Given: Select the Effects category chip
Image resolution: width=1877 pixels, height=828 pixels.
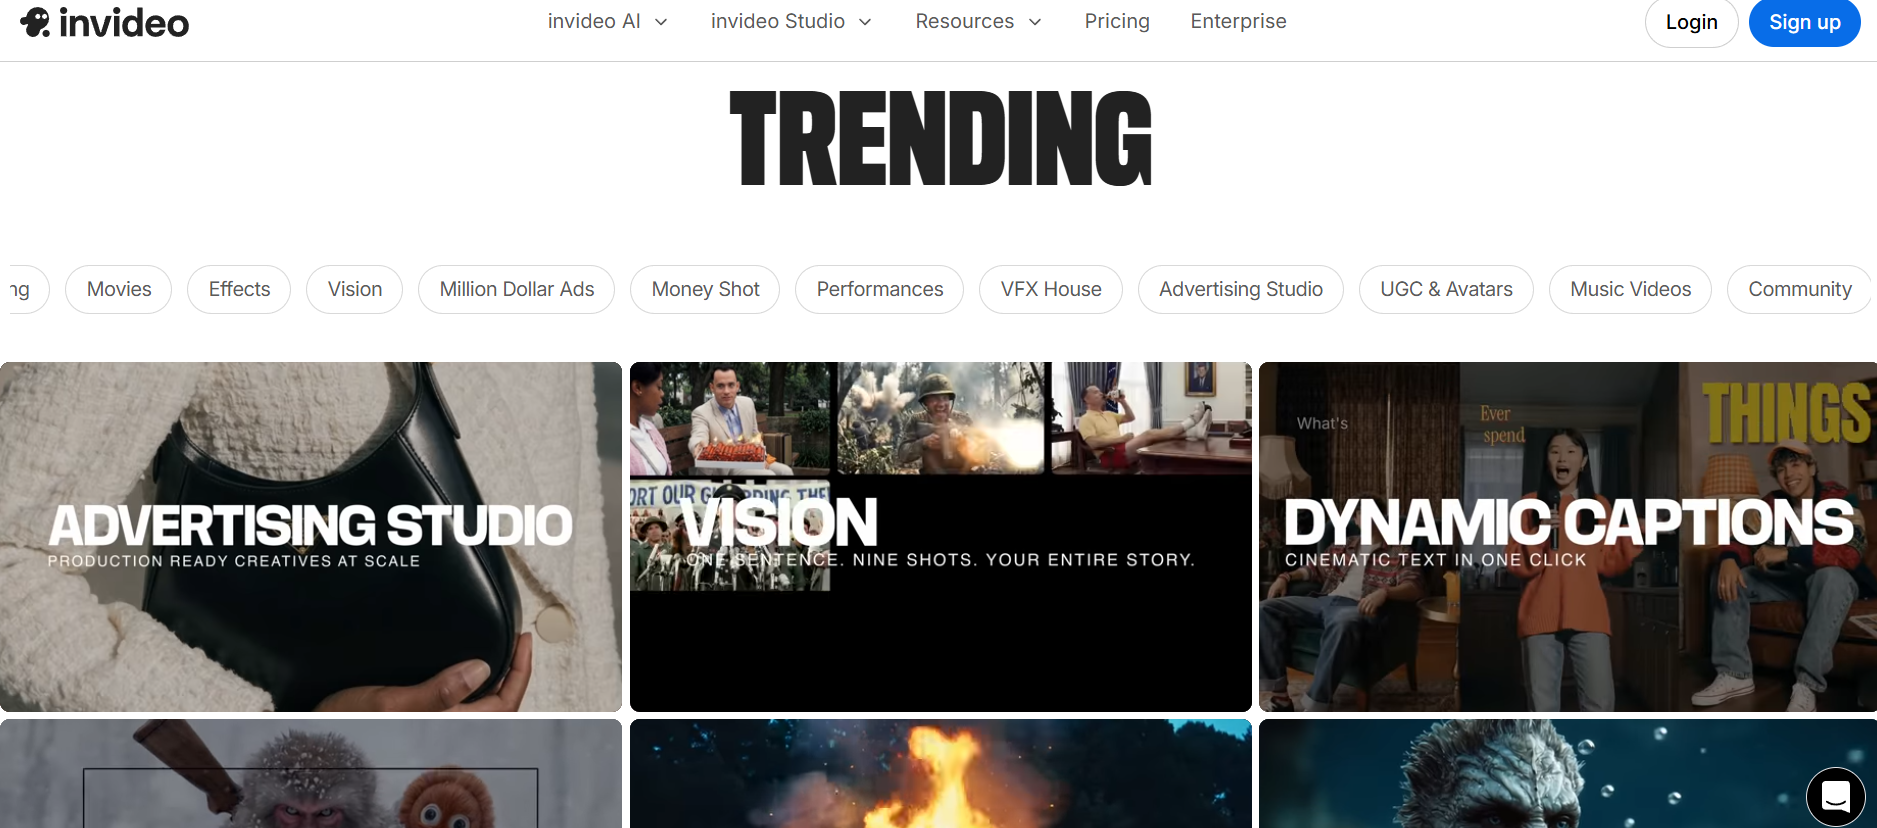Looking at the screenshot, I should (239, 289).
